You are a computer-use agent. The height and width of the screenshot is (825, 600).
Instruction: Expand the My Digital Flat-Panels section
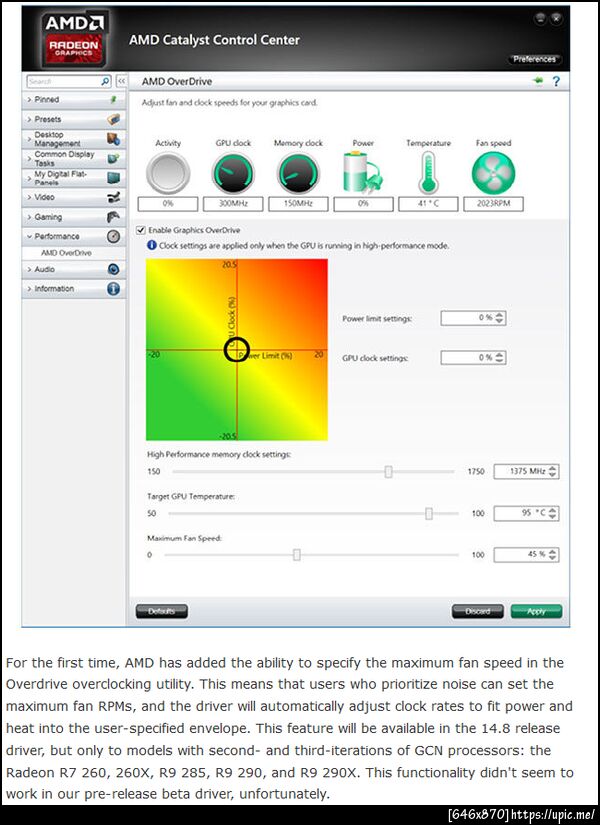[74, 178]
